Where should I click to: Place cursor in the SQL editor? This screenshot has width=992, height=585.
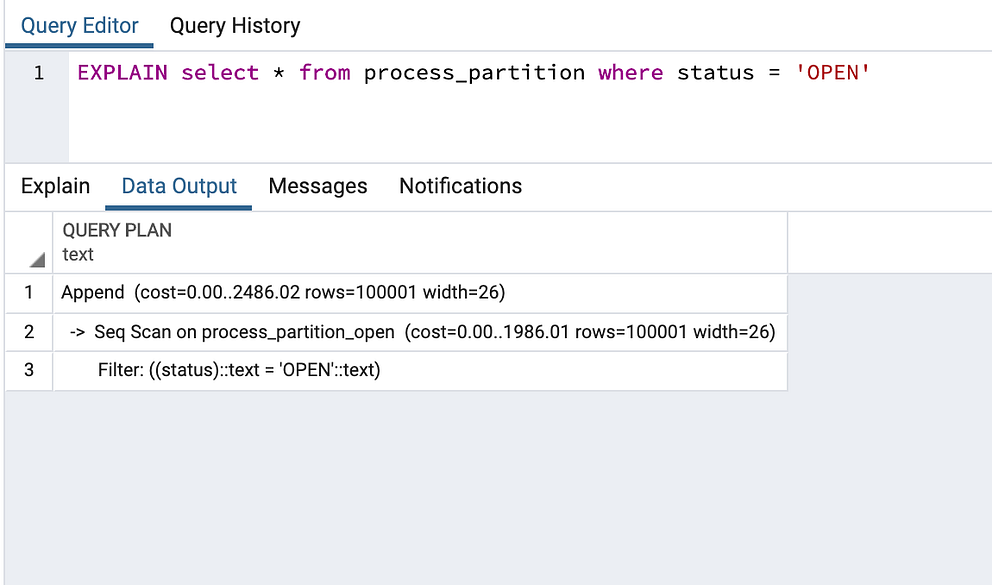[500, 110]
